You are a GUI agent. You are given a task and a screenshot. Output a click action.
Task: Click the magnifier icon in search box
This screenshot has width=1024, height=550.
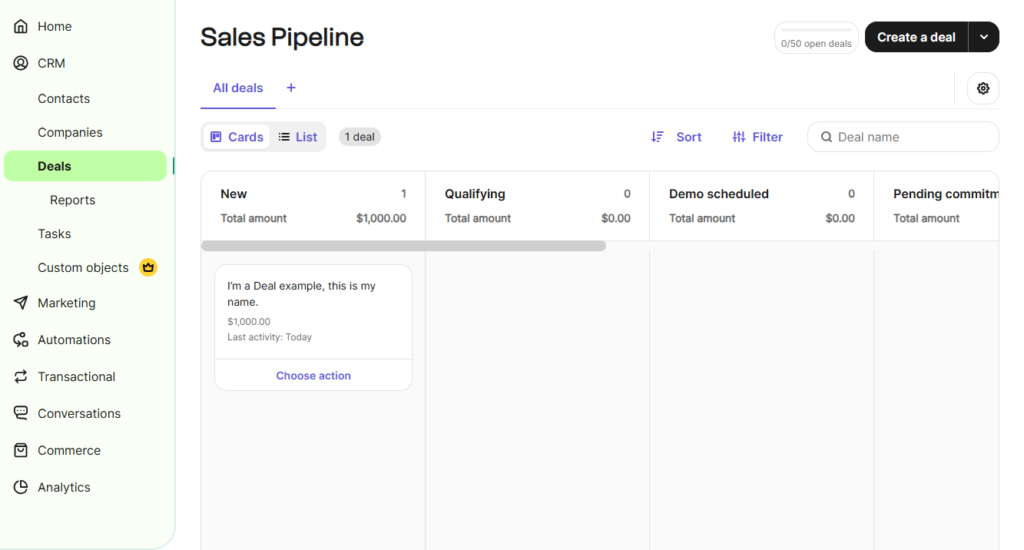tap(826, 137)
